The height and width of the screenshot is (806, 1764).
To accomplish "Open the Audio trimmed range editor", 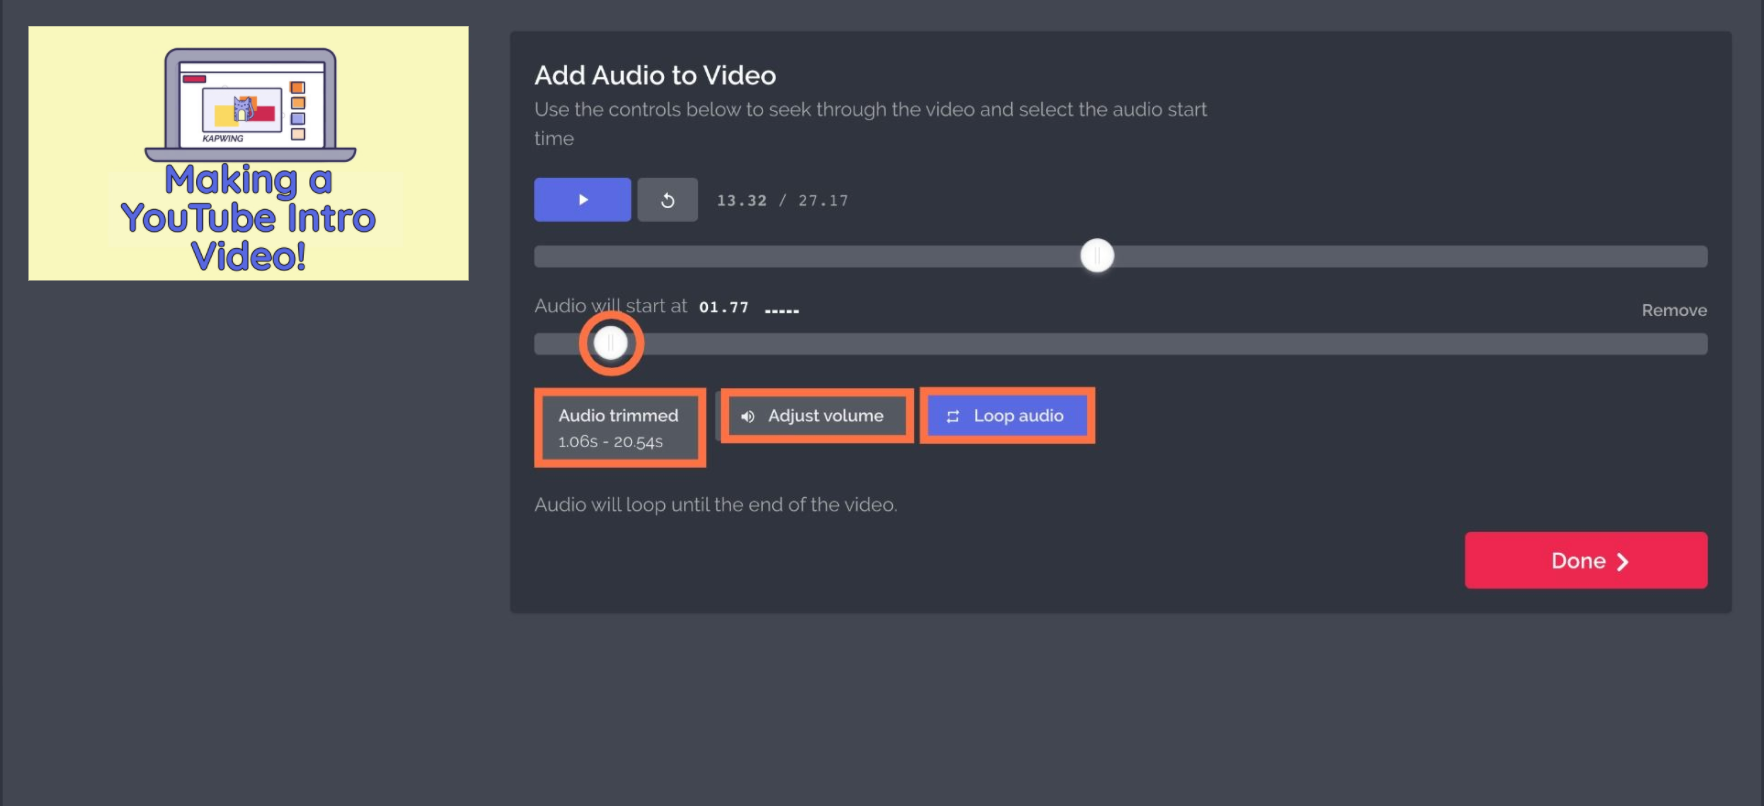I will [619, 428].
